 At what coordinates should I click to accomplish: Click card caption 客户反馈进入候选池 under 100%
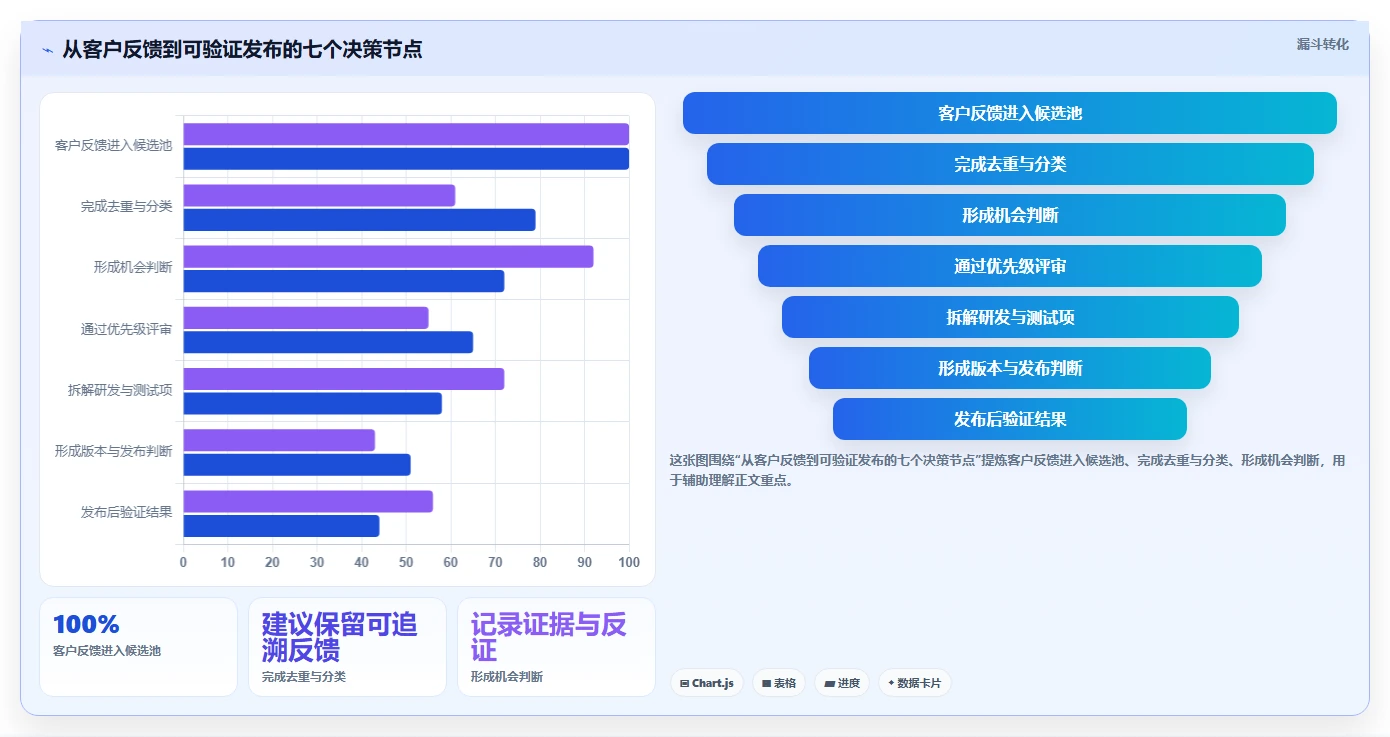click(x=107, y=651)
